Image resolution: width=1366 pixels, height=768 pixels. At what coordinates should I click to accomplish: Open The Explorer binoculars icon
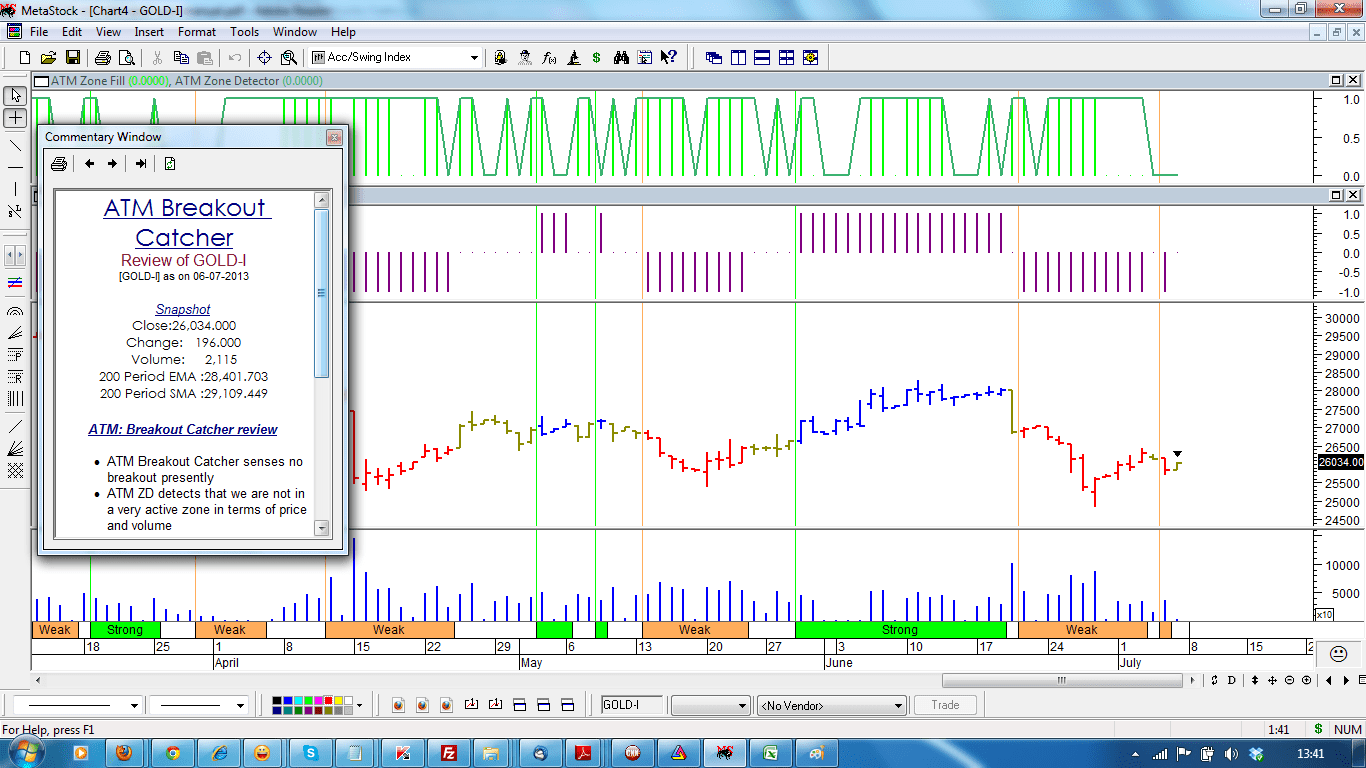(x=621, y=58)
